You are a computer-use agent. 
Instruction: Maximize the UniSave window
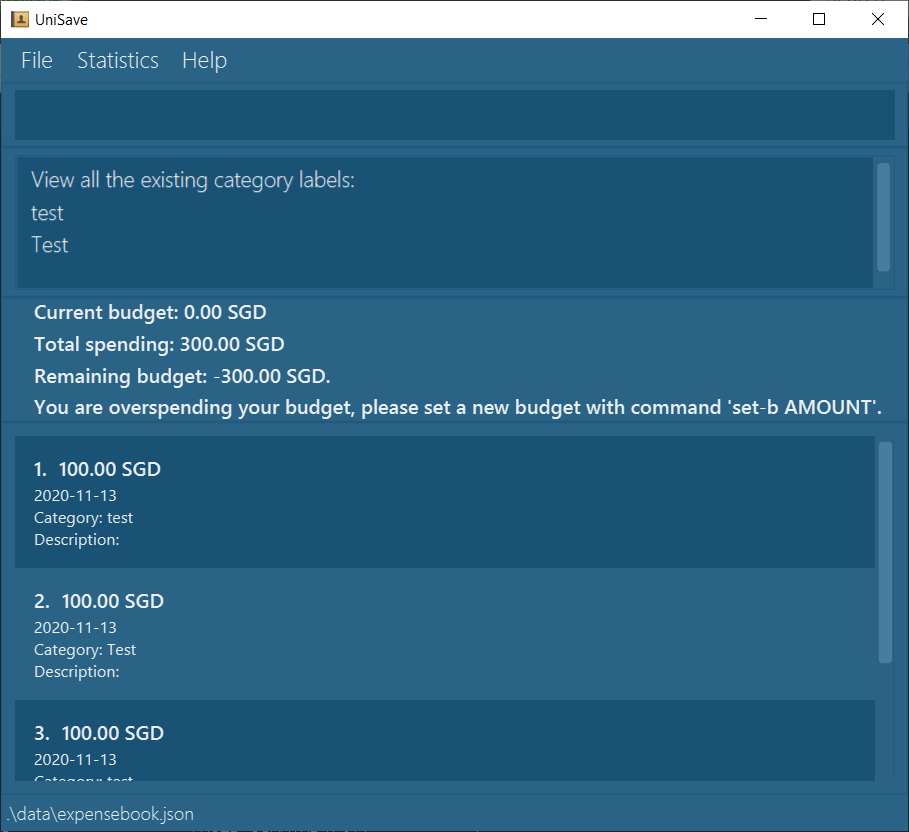(x=819, y=19)
